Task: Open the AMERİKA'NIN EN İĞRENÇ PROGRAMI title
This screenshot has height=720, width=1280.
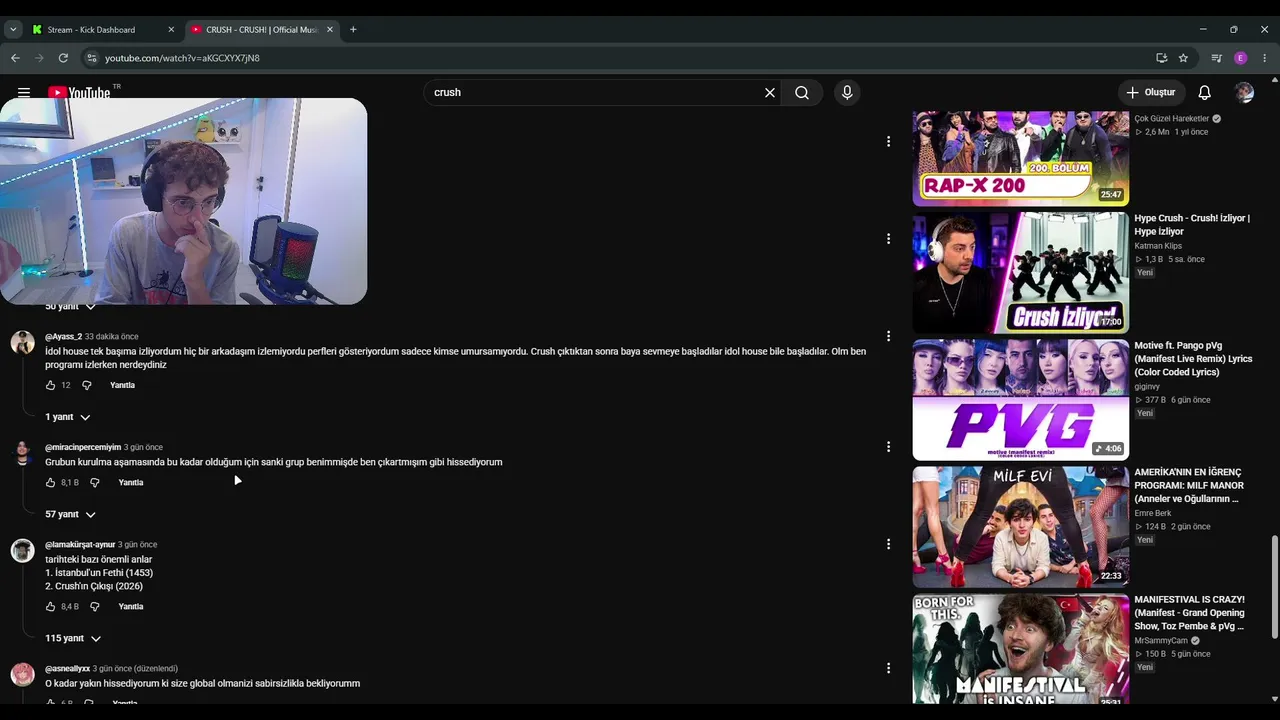Action: [x=1189, y=486]
